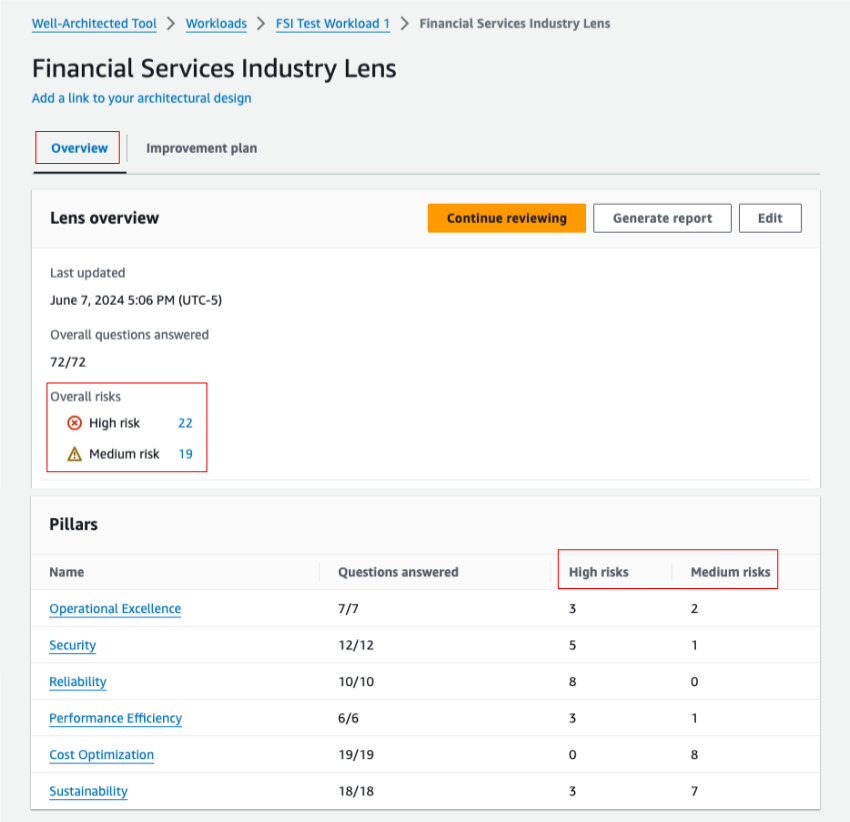The image size is (850, 822).
Task: Click the 12/12 value in Security row
Action: tap(356, 645)
